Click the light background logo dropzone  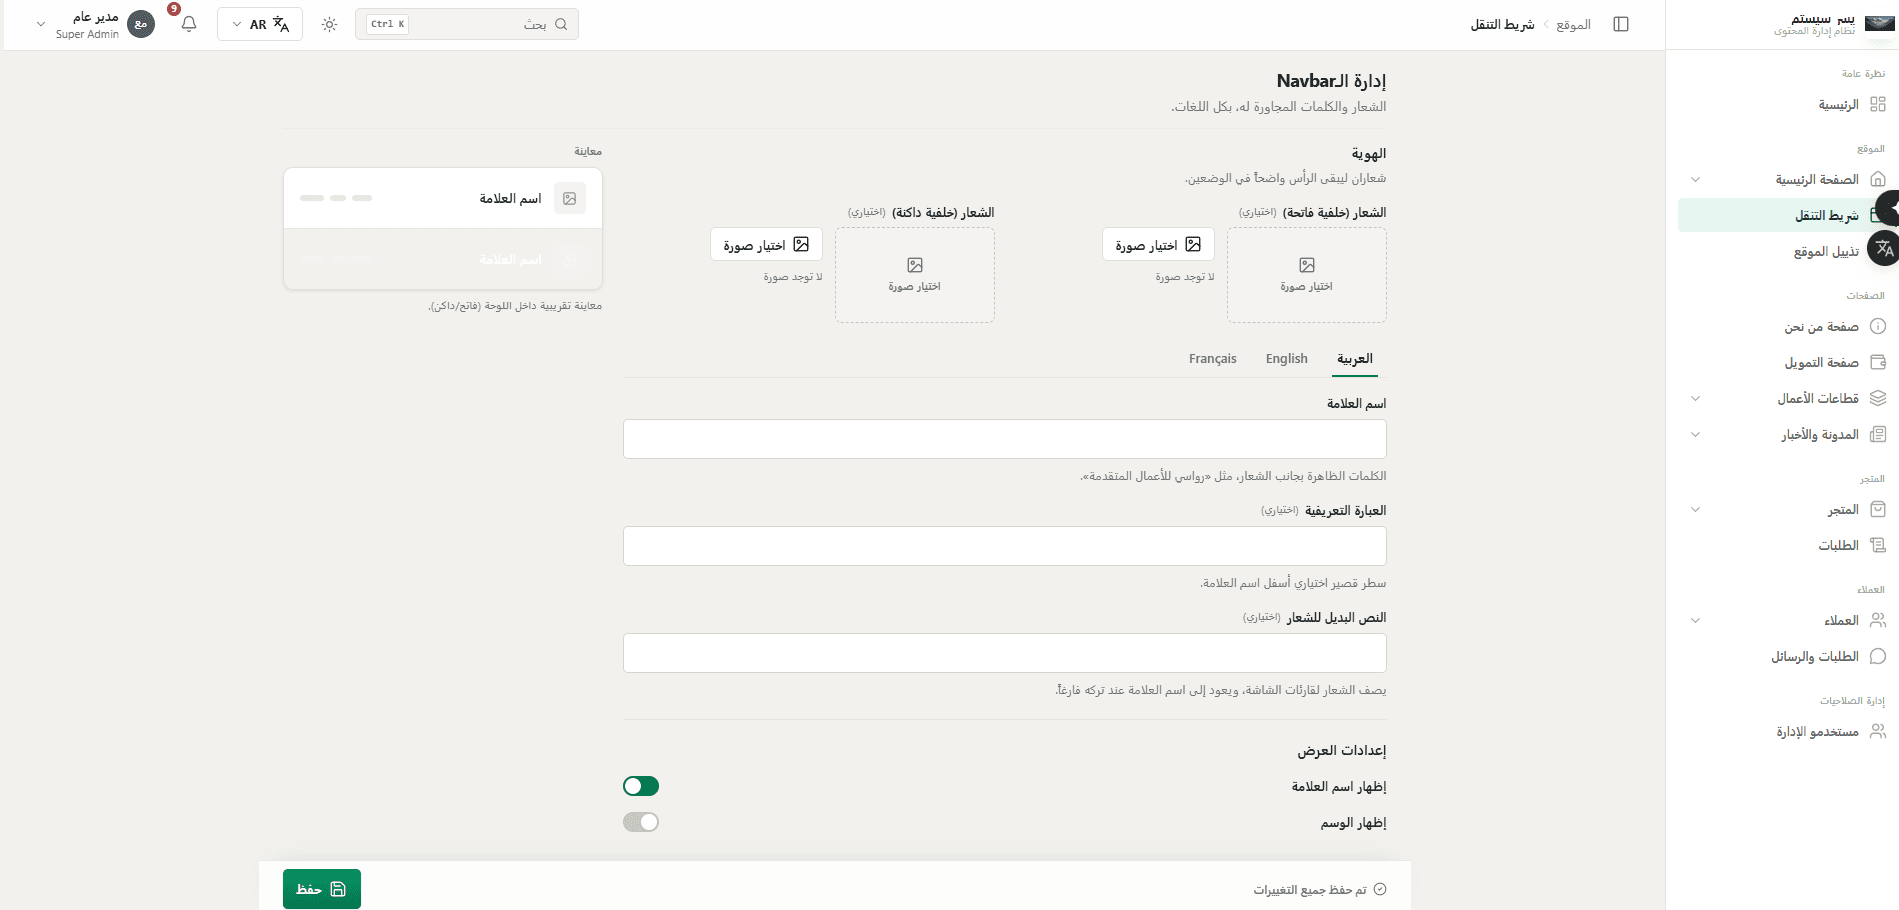[x=1307, y=275]
